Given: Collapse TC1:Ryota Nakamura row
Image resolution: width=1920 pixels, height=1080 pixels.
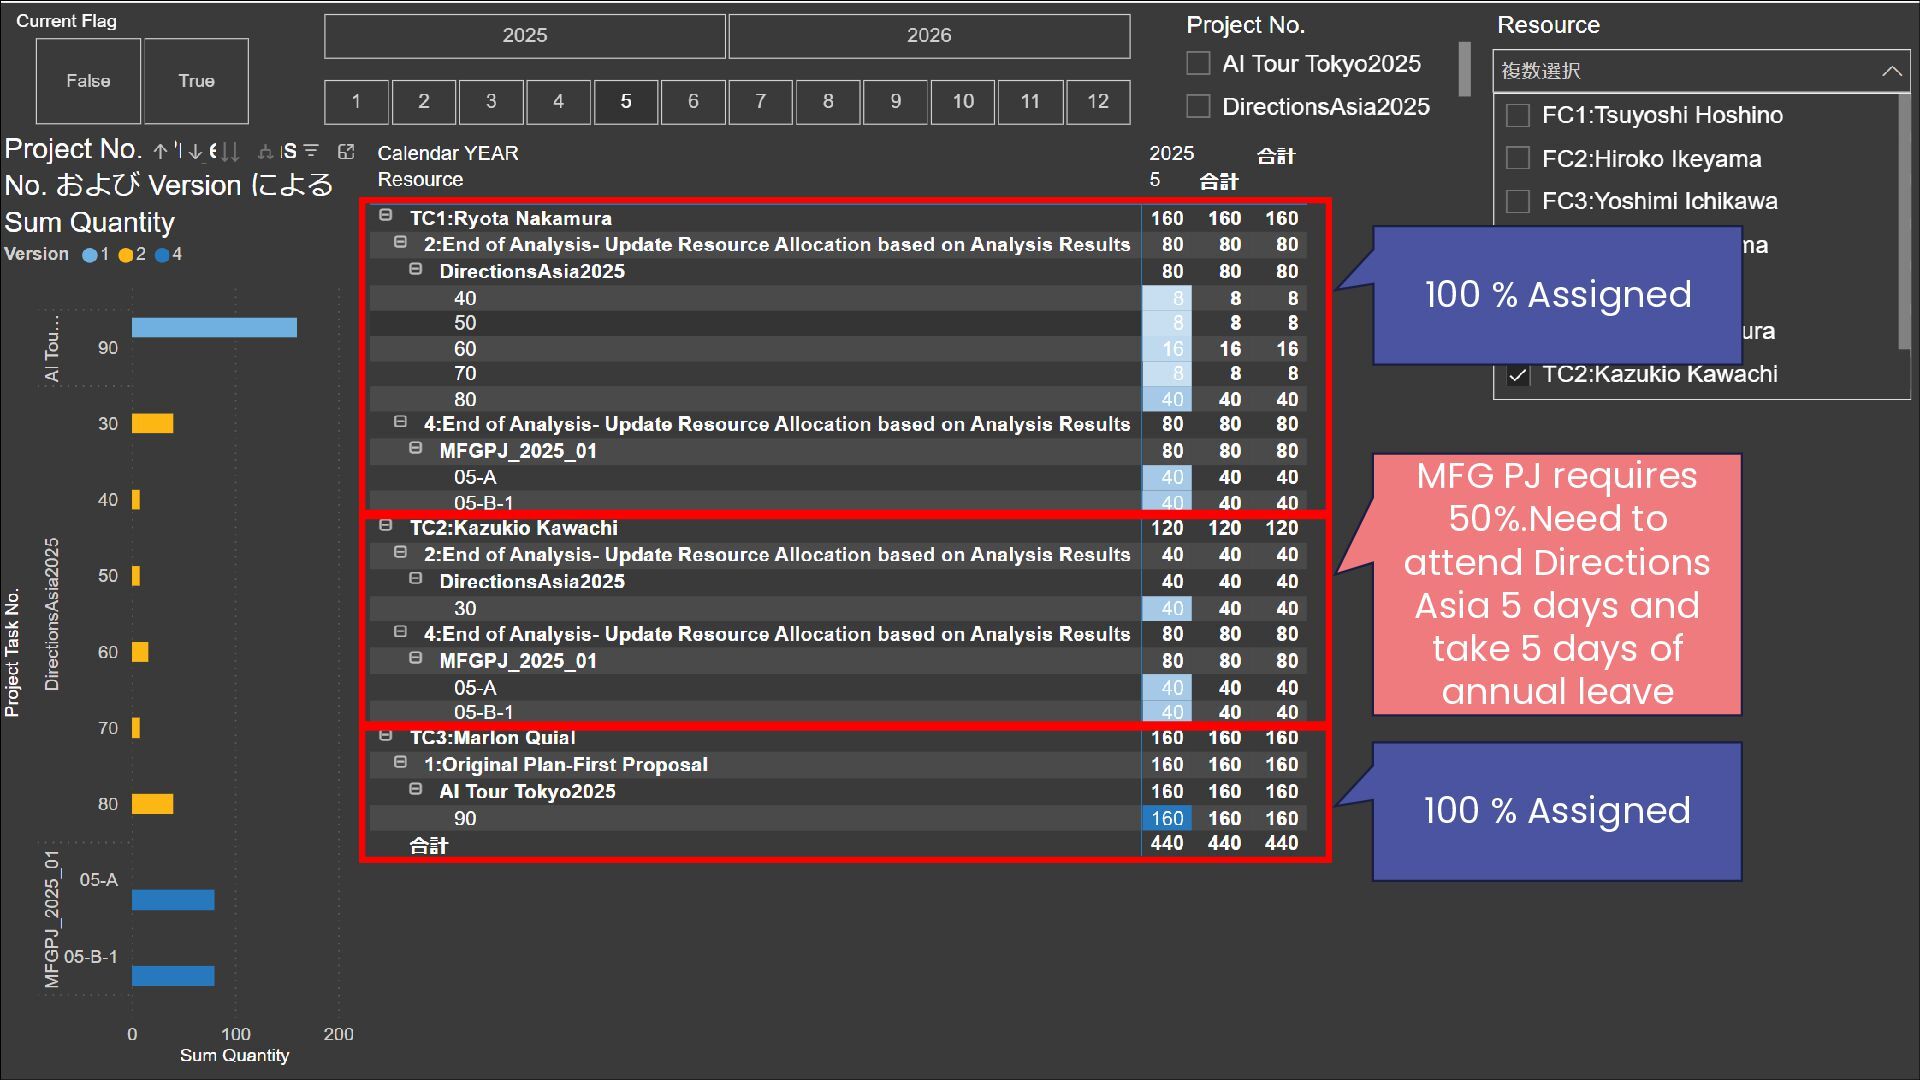Looking at the screenshot, I should tap(385, 216).
